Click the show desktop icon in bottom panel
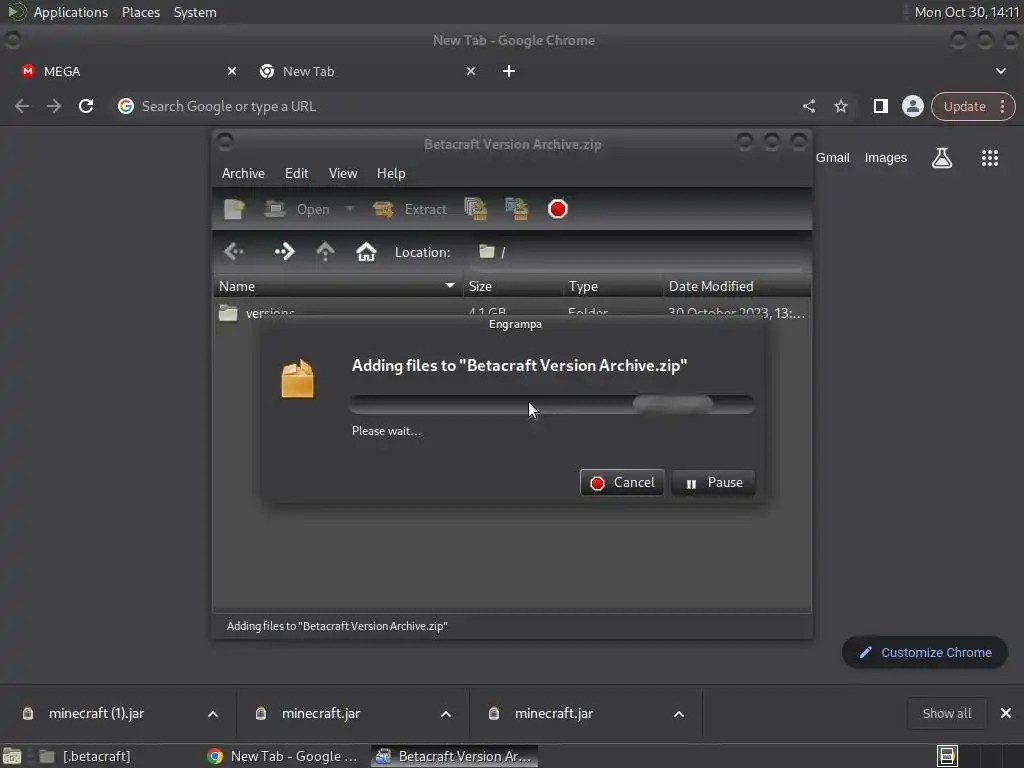 tap(12, 756)
